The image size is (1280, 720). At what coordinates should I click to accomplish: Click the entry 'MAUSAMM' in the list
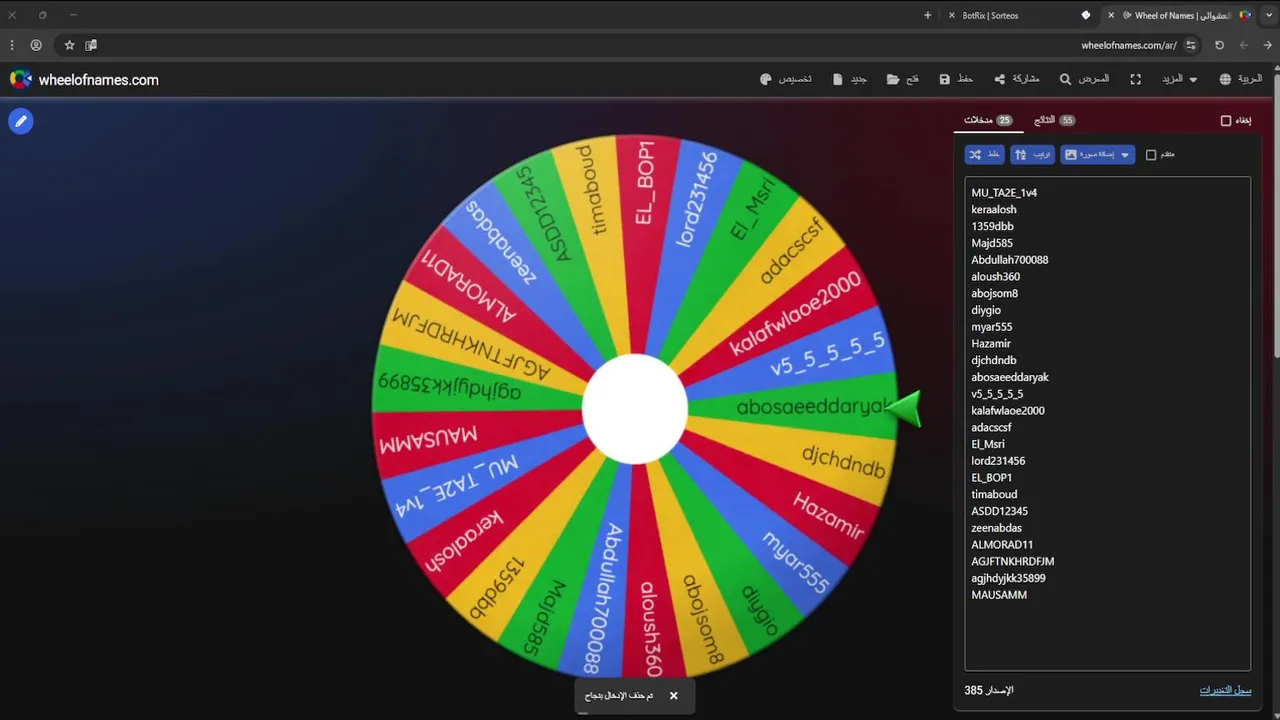pos(999,595)
